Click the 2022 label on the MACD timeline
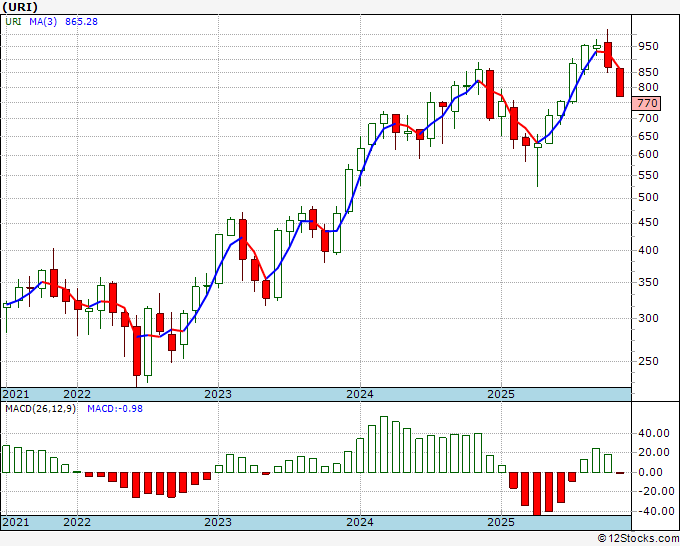 point(77,522)
